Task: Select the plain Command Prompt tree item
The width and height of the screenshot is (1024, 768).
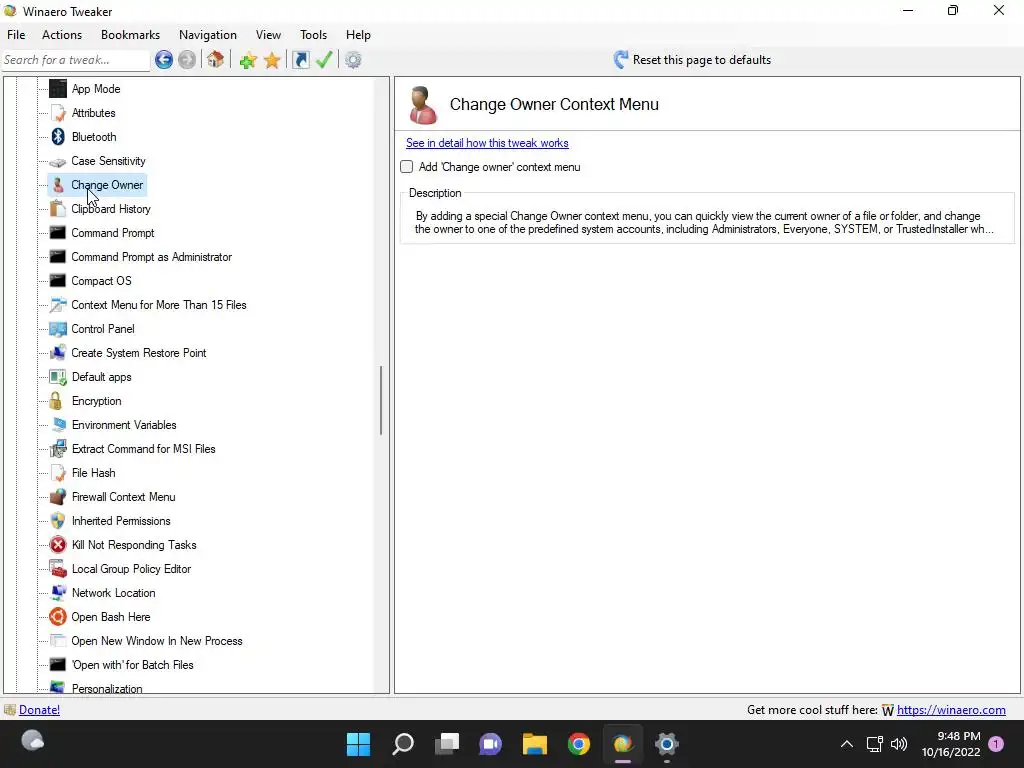Action: coord(113,233)
